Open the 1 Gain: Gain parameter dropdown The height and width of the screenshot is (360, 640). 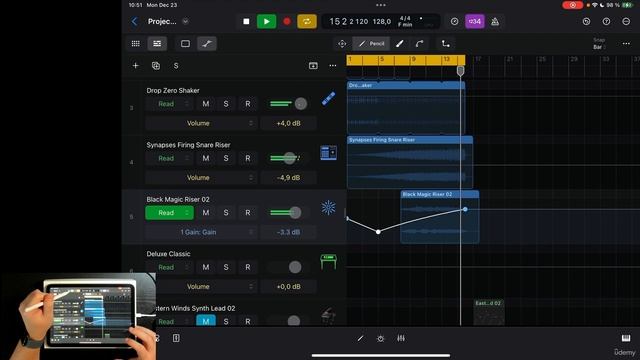pyautogui.click(x=201, y=232)
